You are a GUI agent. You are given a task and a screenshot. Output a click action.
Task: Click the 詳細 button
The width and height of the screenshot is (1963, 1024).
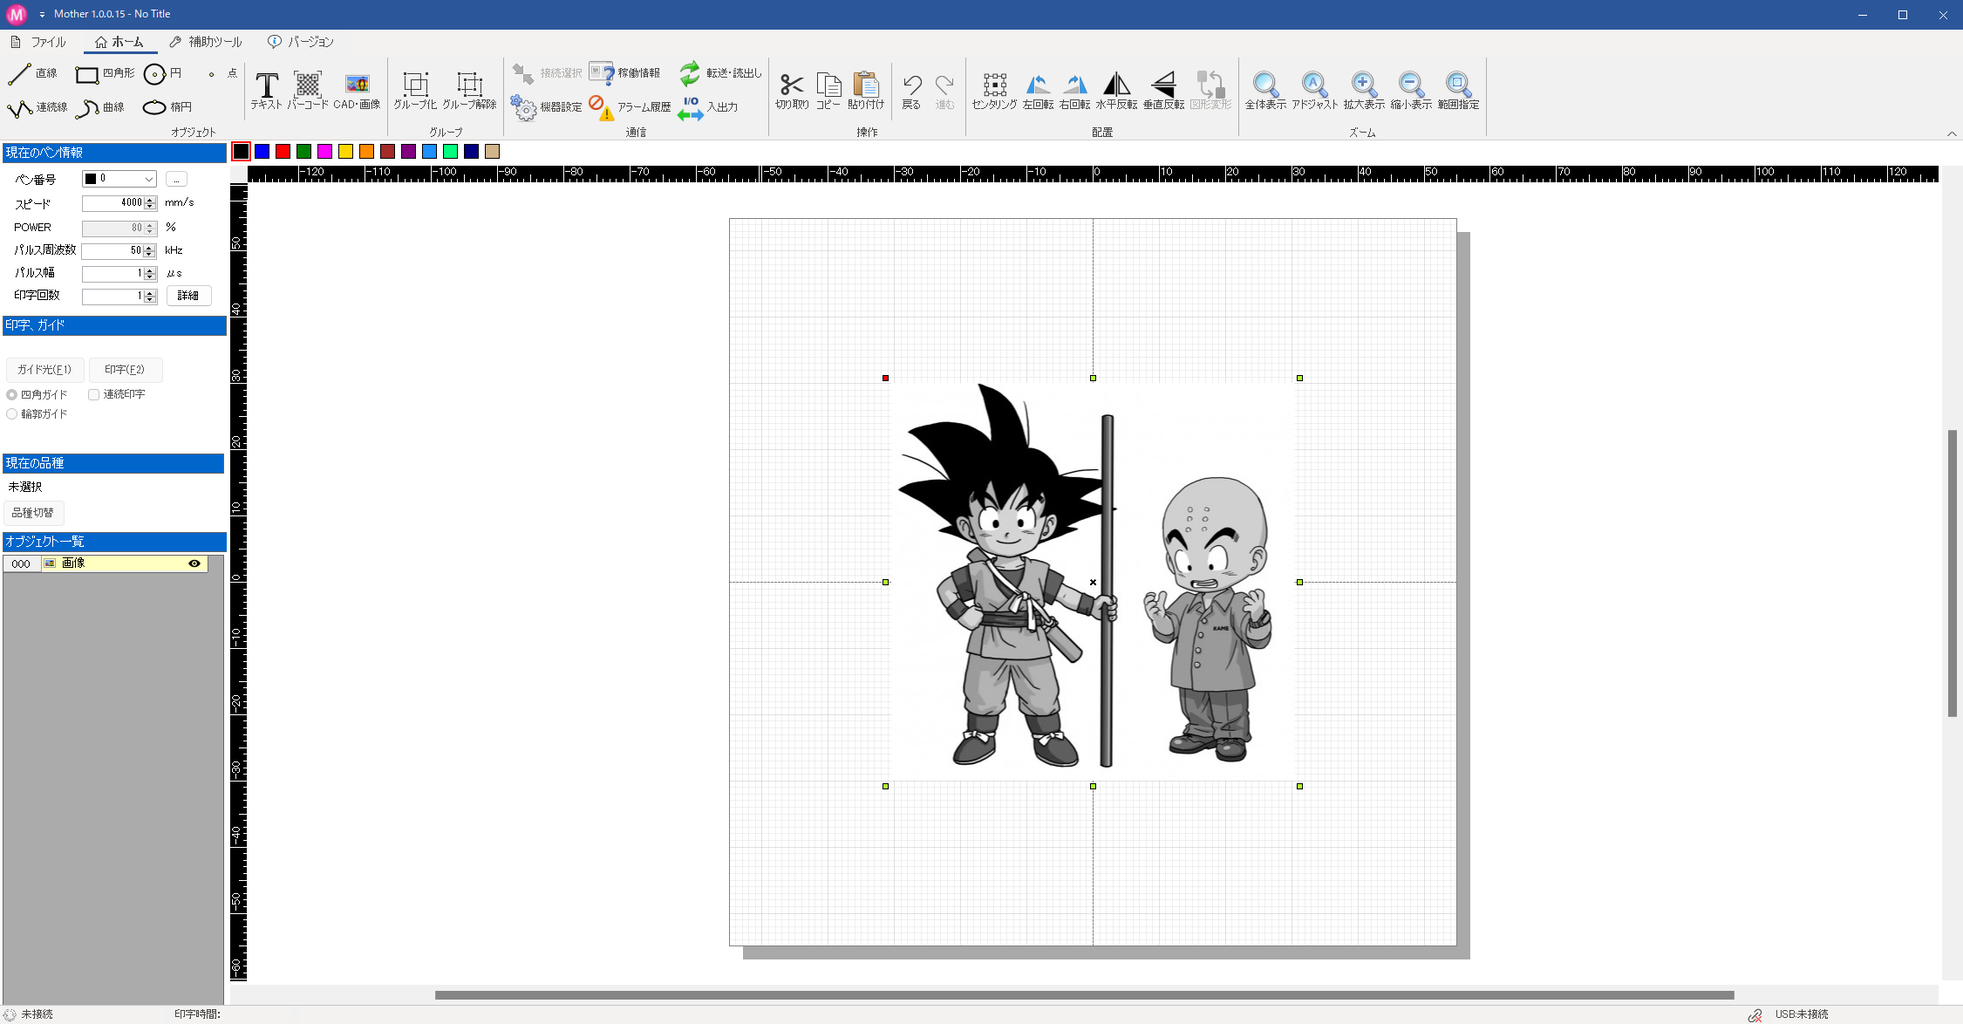pyautogui.click(x=188, y=296)
